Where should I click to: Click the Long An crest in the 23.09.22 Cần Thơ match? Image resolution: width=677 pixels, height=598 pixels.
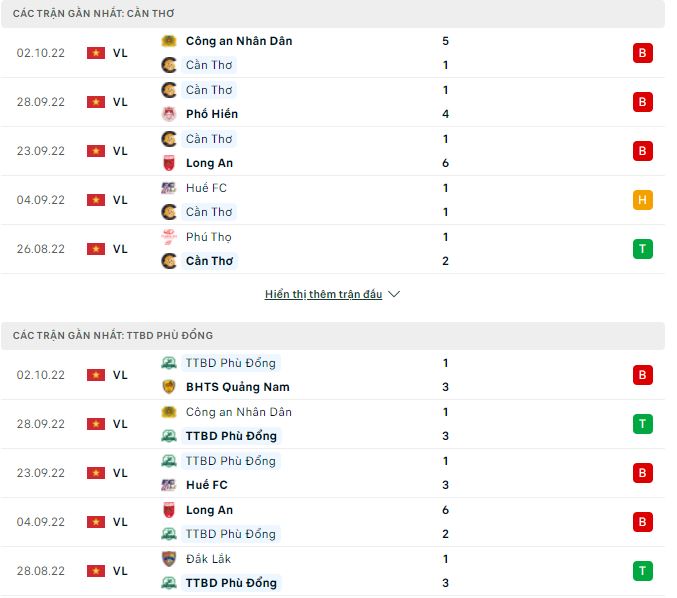169,163
